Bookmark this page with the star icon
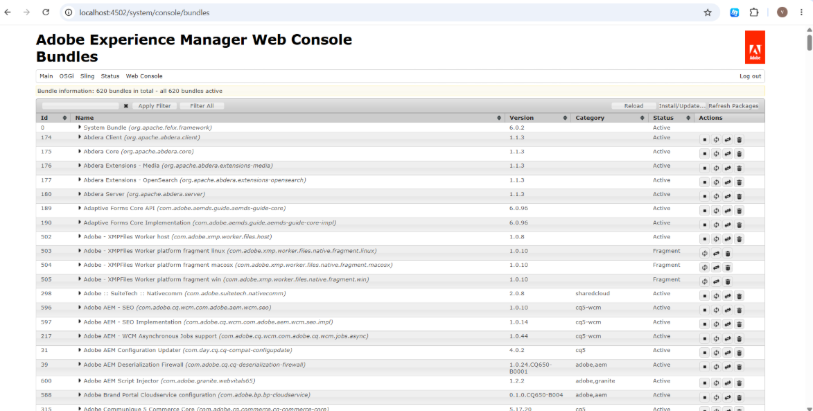The height and width of the screenshot is (411, 813). 707,12
